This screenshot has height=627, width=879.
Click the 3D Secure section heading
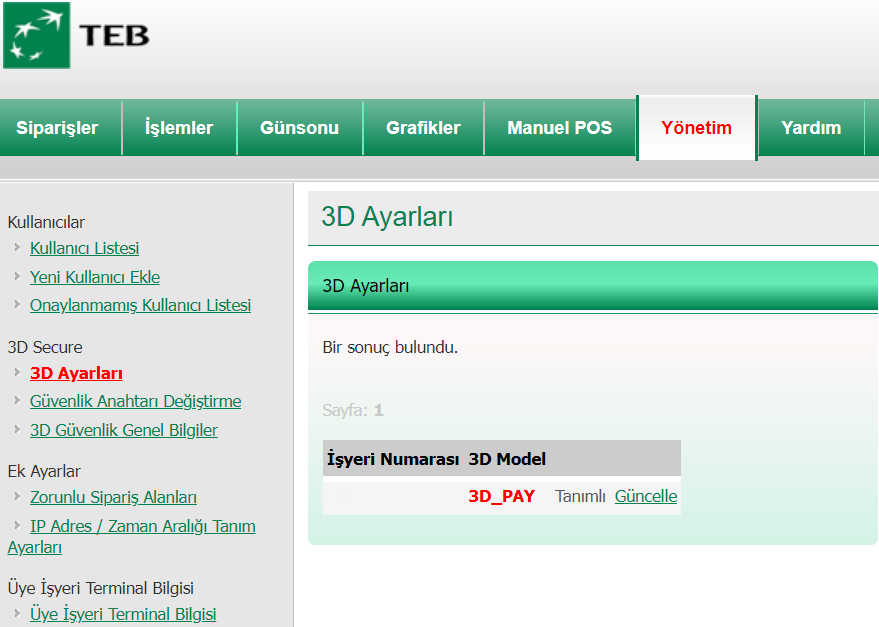point(45,347)
